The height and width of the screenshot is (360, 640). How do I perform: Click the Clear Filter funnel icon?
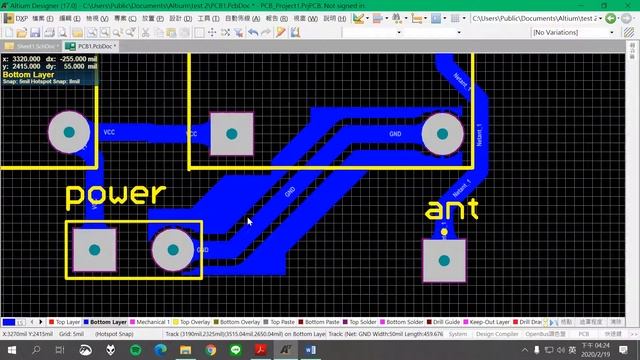(238, 32)
